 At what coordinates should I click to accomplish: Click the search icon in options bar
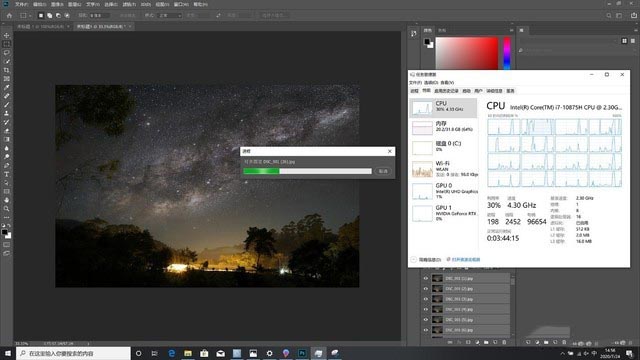tap(609, 16)
